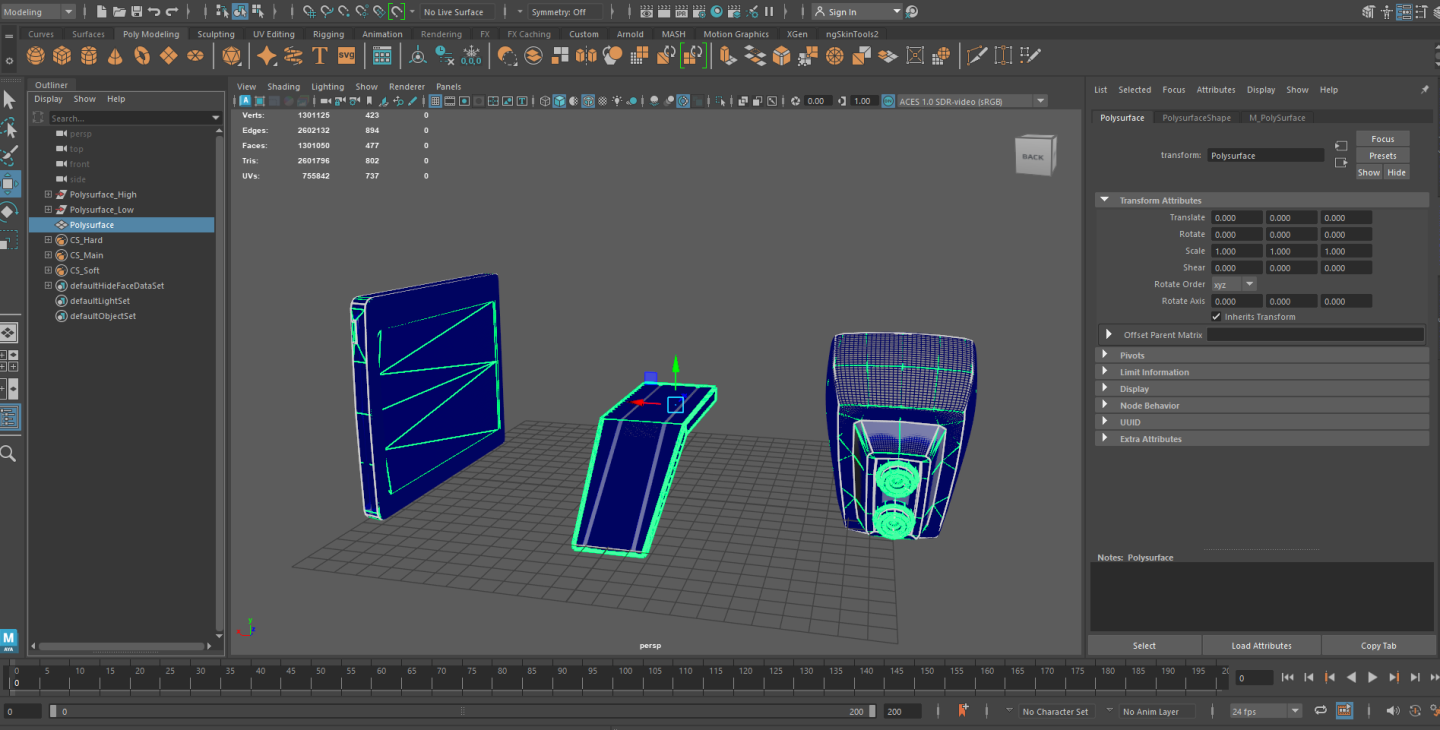This screenshot has width=1440, height=730.
Task: Click the search magnifier in the toolbox
Action: click(x=8, y=454)
